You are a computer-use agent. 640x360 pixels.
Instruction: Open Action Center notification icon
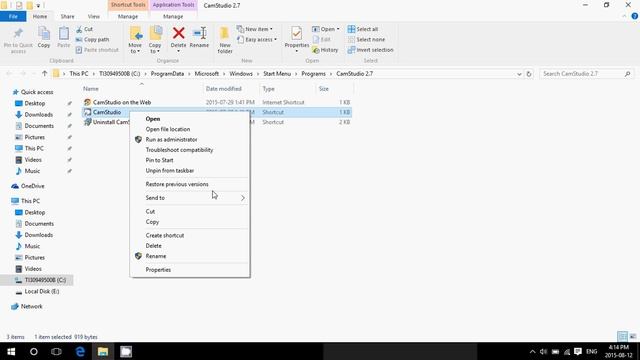tap(578, 351)
